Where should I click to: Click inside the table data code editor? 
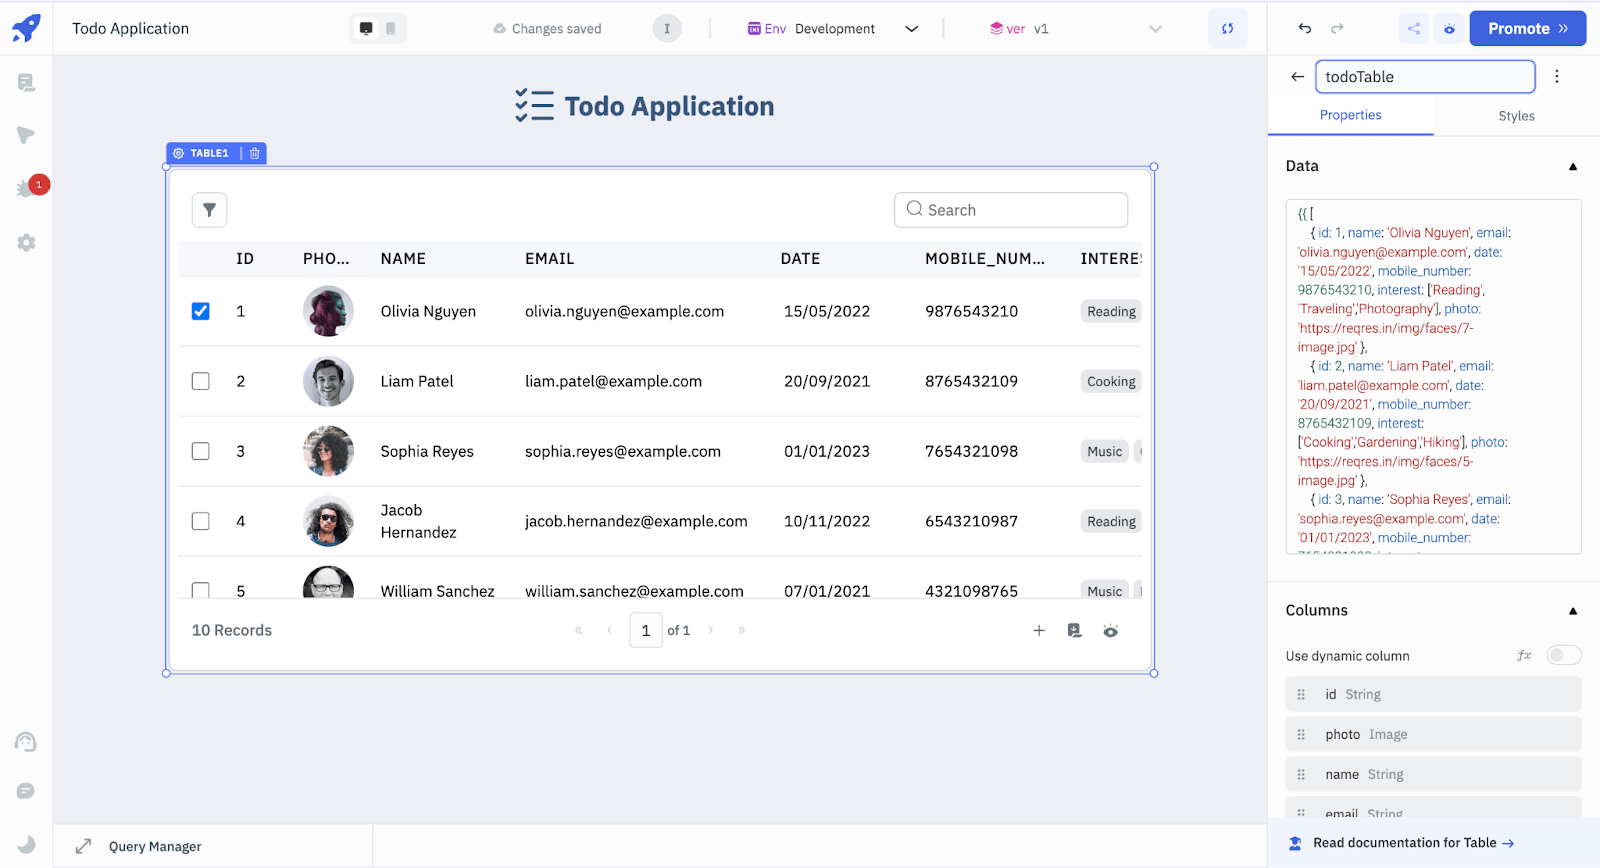pos(1433,377)
